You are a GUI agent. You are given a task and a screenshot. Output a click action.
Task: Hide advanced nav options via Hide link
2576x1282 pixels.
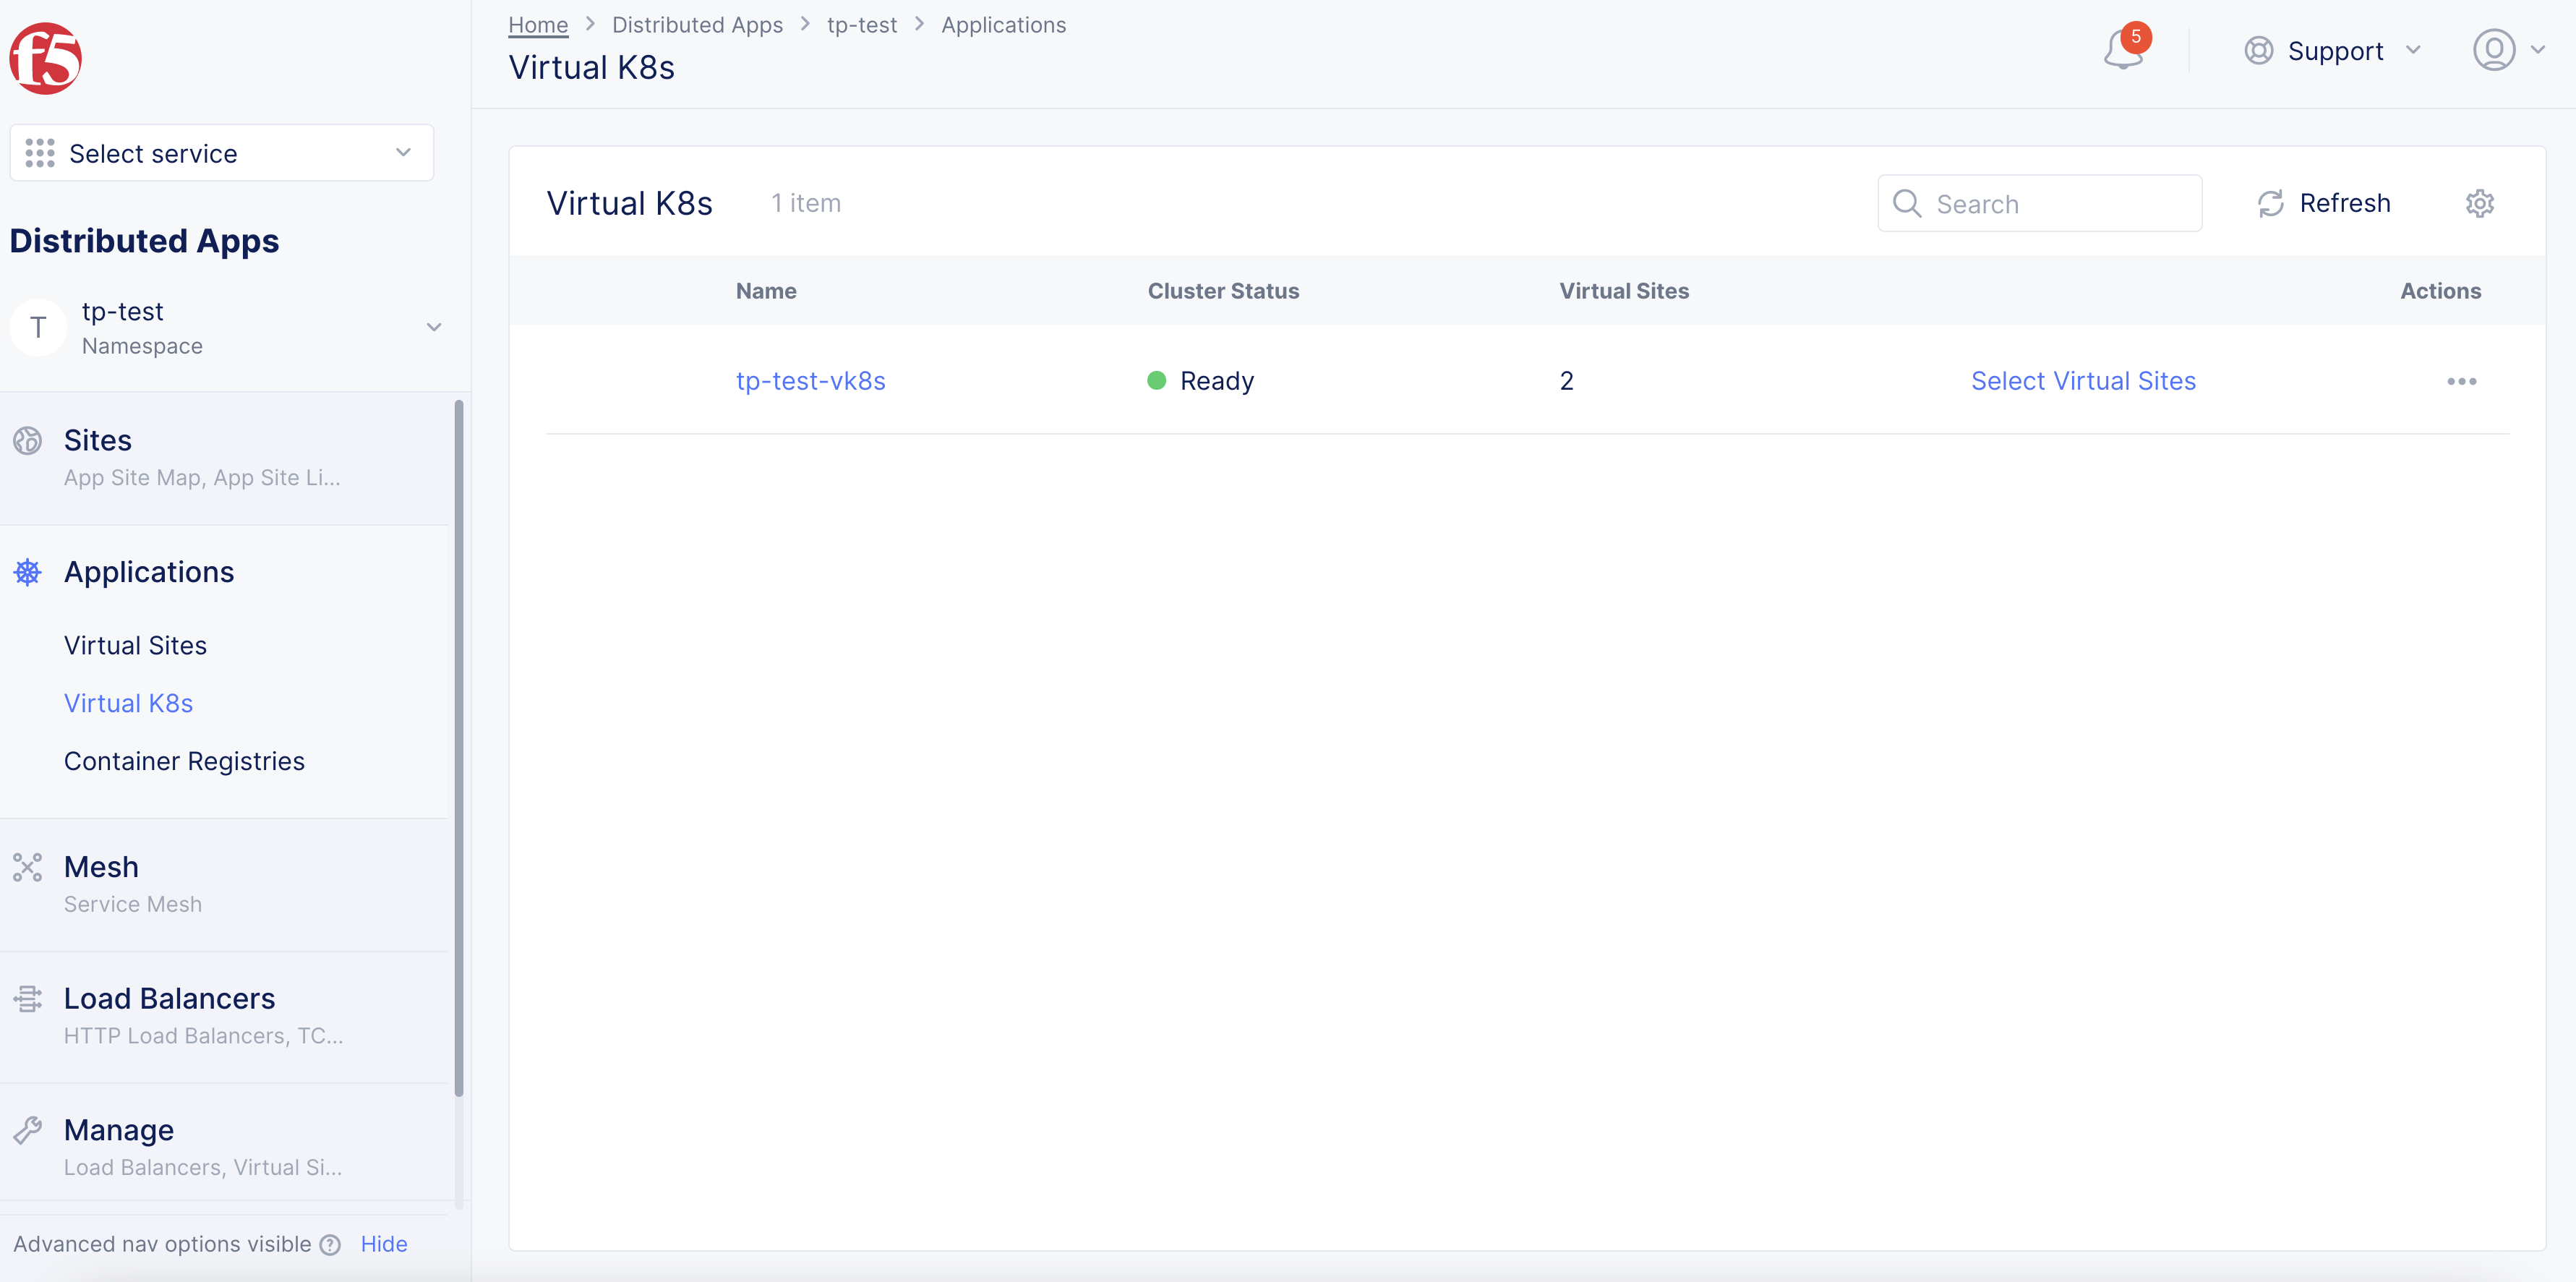(384, 1244)
